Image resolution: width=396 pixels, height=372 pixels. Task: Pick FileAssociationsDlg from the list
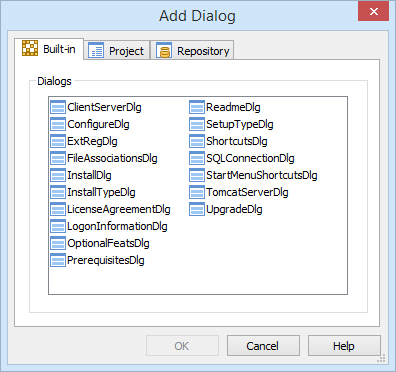(x=112, y=158)
